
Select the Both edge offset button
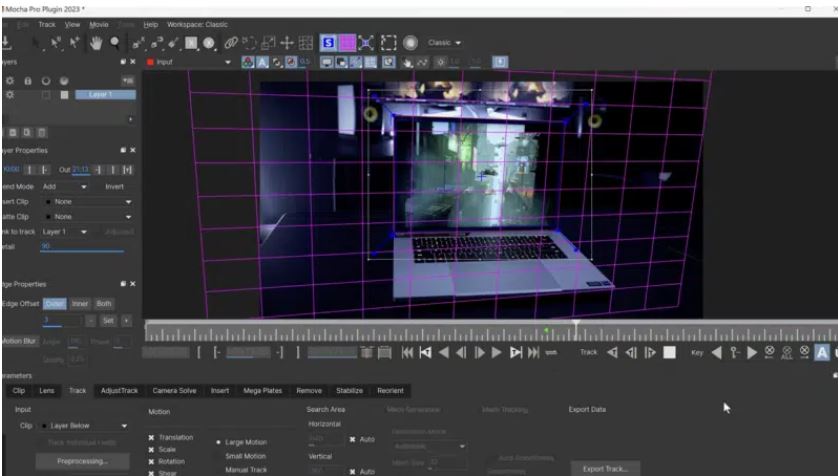click(x=104, y=303)
